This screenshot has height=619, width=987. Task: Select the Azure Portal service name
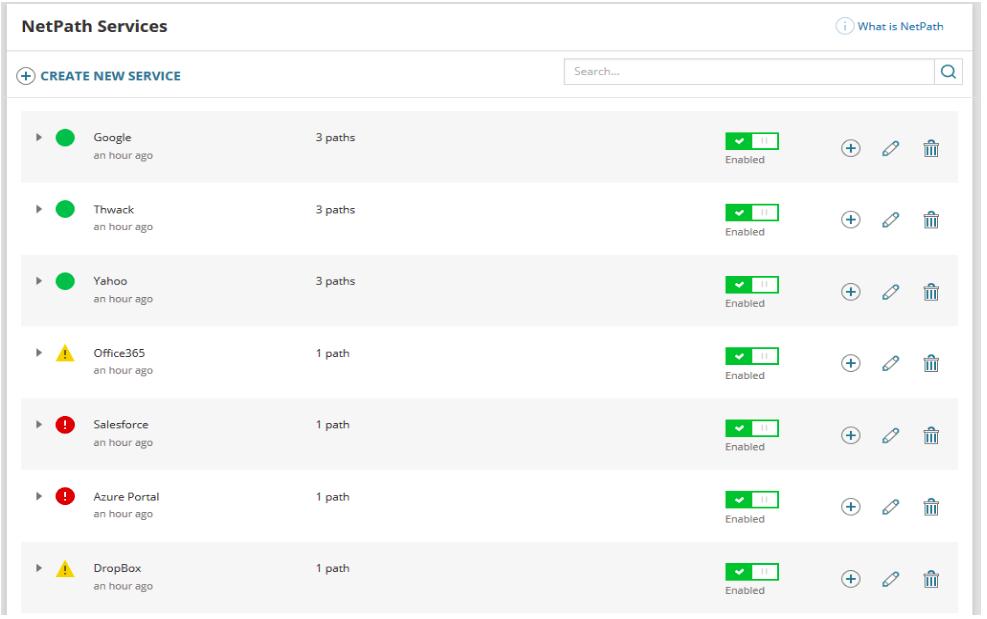click(x=127, y=496)
